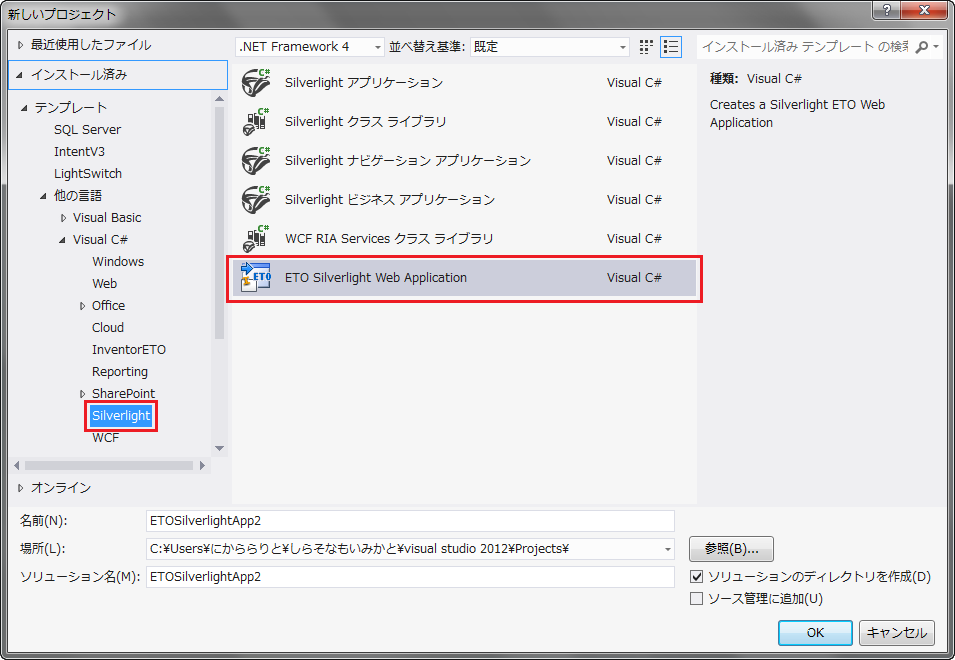955x660 pixels.
Task: Click the tree scroll up arrow
Action: (x=220, y=99)
